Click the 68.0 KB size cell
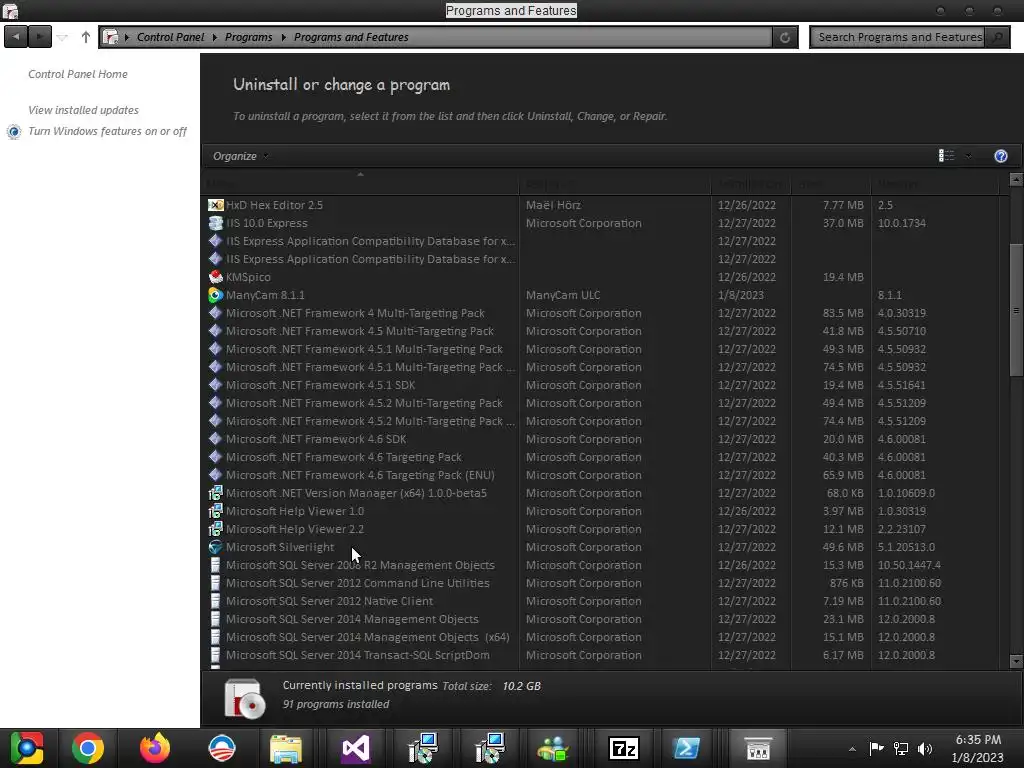The height and width of the screenshot is (768, 1024). pyautogui.click(x=845, y=493)
